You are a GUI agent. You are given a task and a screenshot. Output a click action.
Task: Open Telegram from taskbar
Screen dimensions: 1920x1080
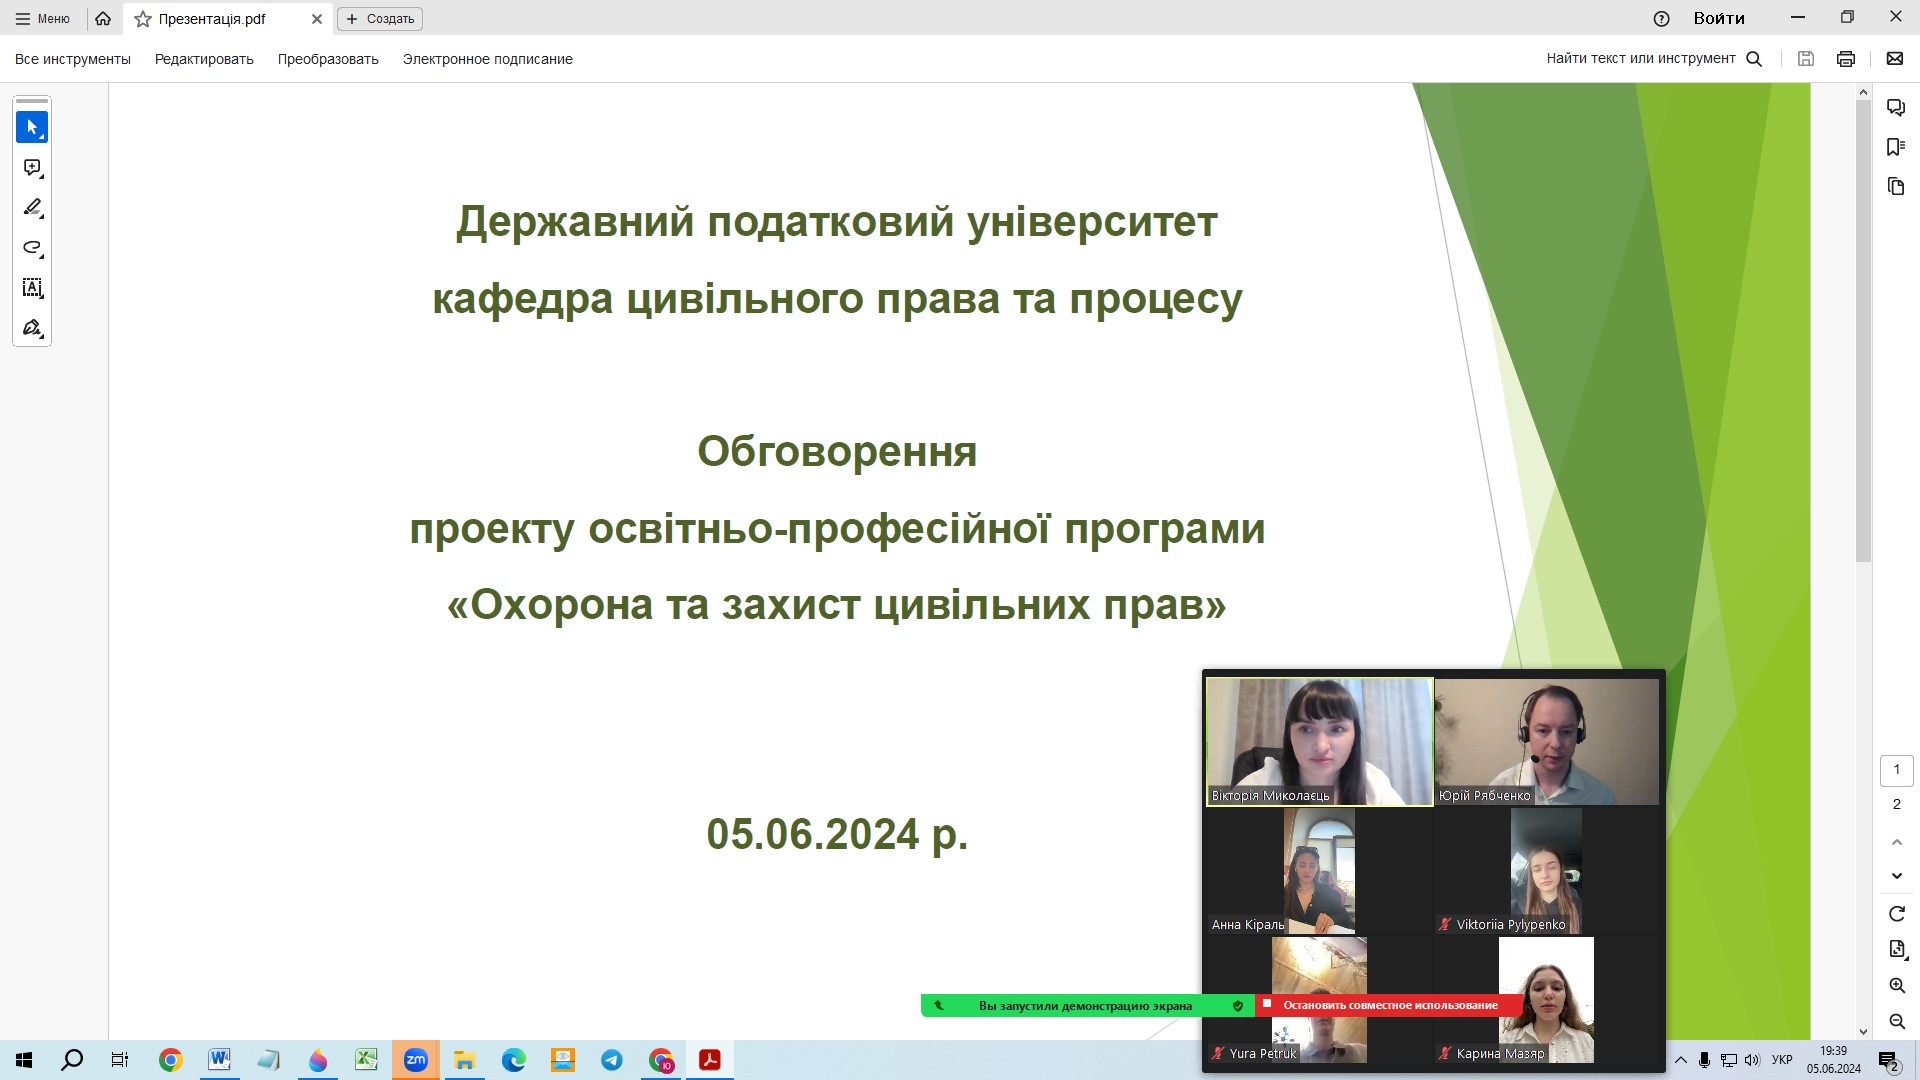pyautogui.click(x=612, y=1060)
